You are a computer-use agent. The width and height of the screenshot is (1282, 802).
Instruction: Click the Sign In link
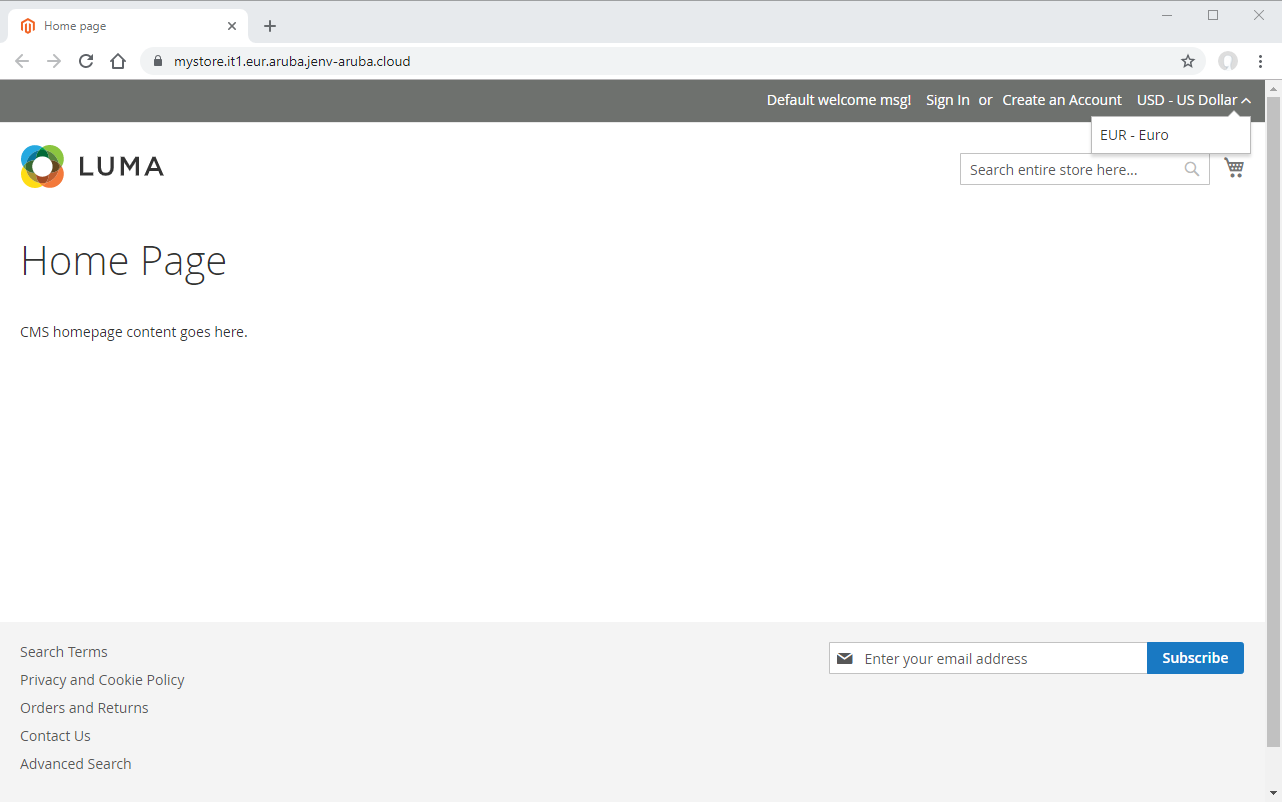tap(947, 100)
